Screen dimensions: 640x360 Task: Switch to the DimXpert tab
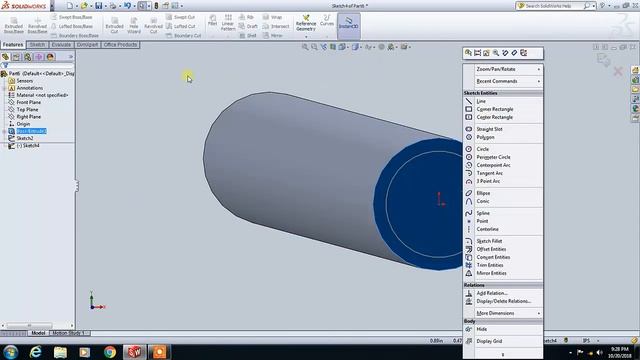[87, 45]
